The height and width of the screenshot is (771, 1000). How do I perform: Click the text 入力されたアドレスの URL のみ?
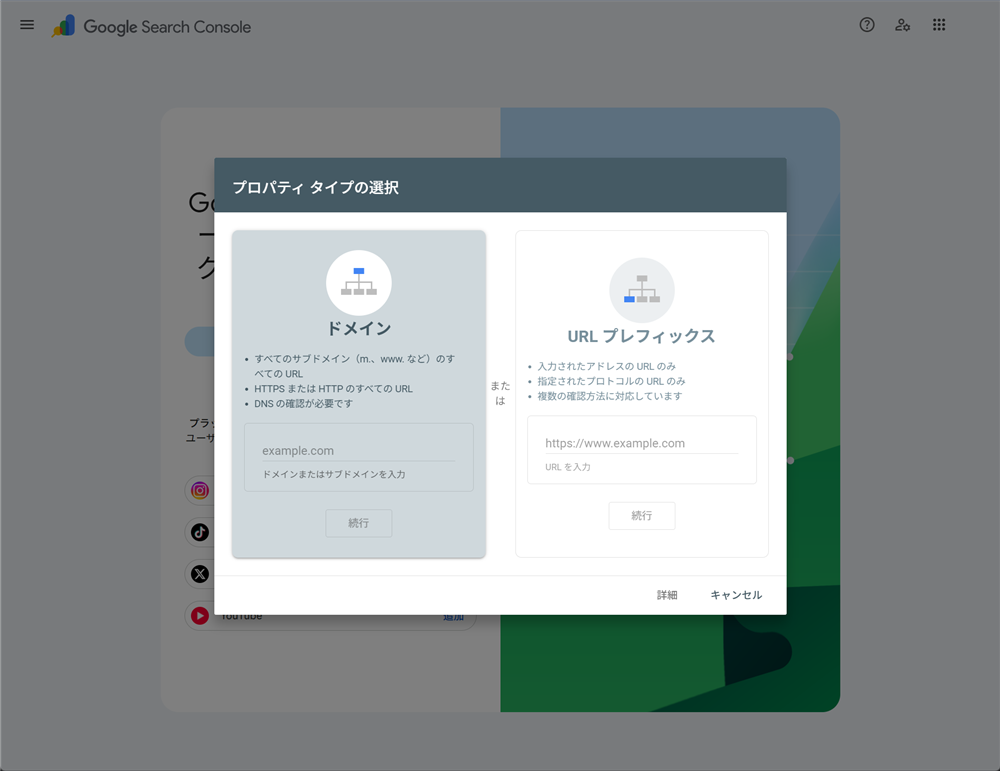607,366
